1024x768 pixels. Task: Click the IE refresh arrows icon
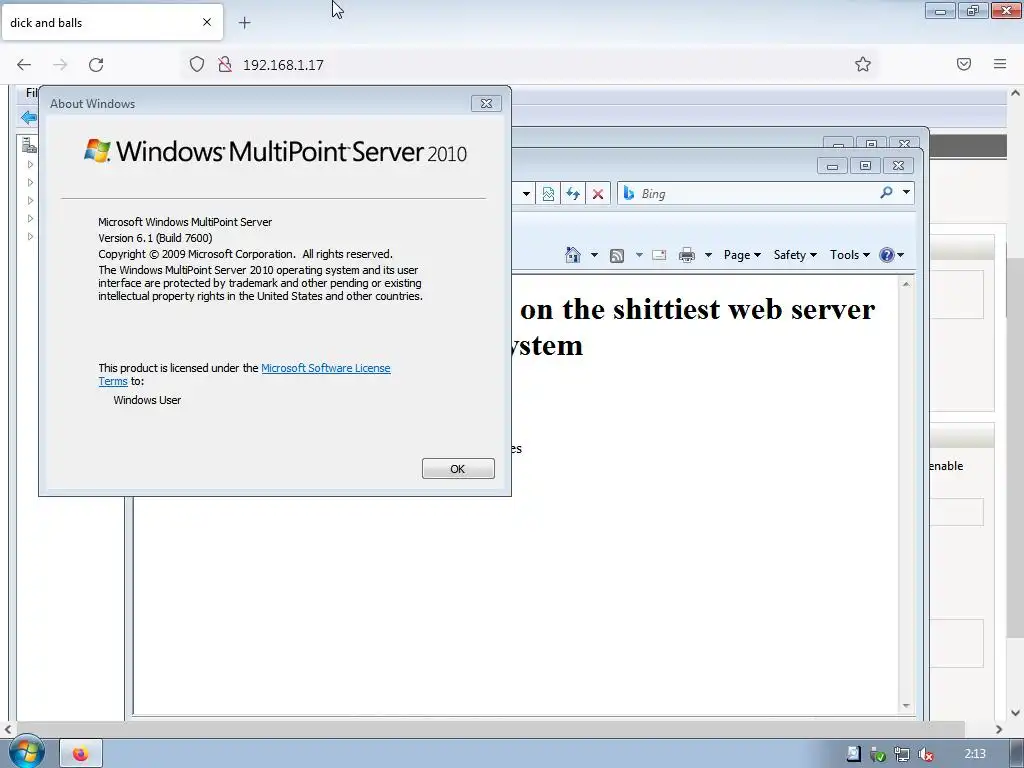click(x=573, y=193)
